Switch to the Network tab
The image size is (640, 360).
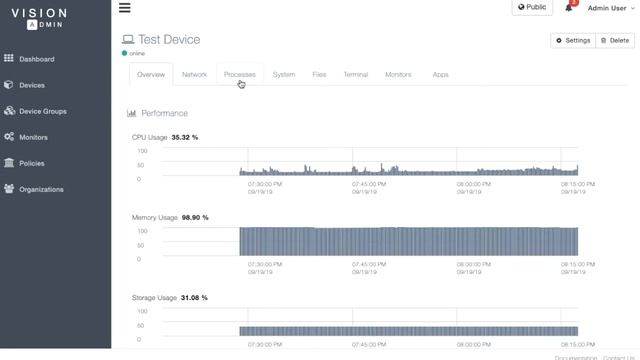(194, 75)
